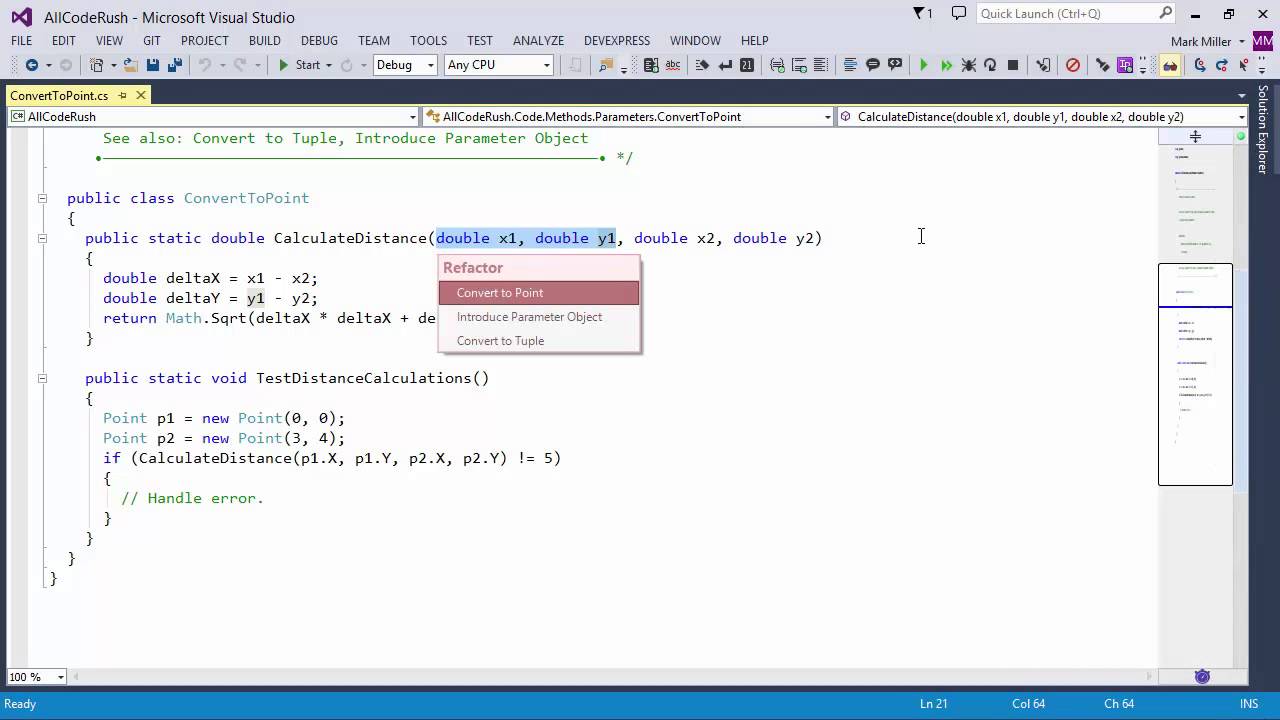Open the DEVEXPRESS menu
Viewport: 1280px width, 720px height.
pos(617,41)
